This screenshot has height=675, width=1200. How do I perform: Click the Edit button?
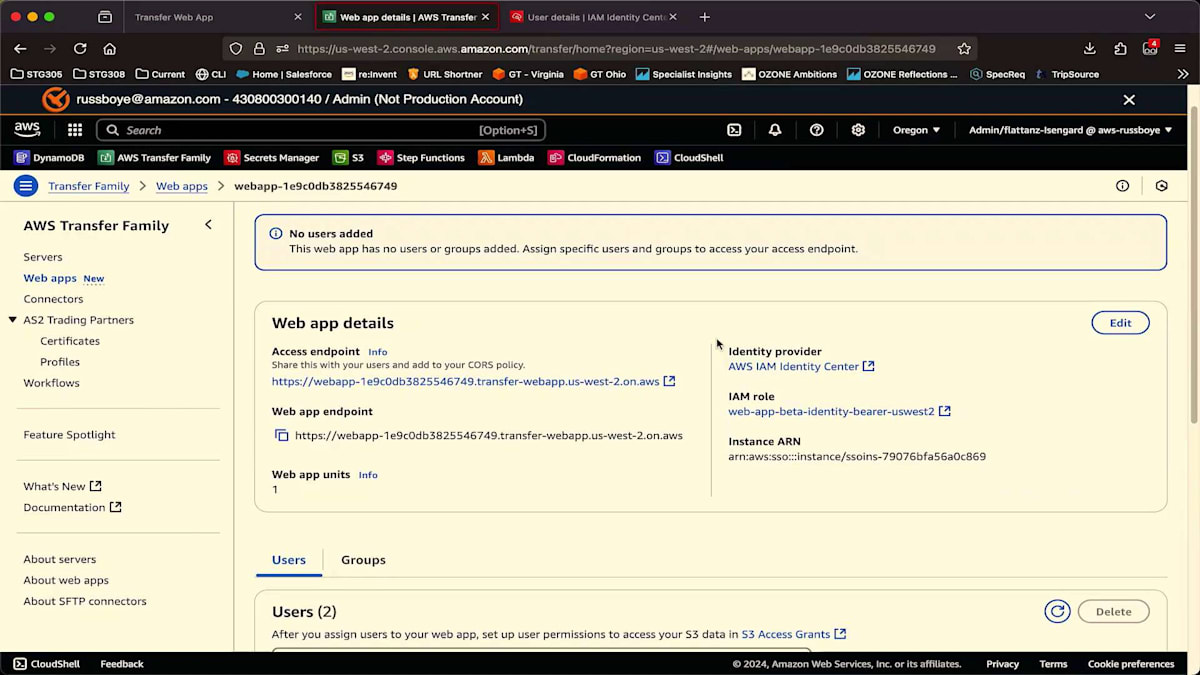click(x=1120, y=323)
